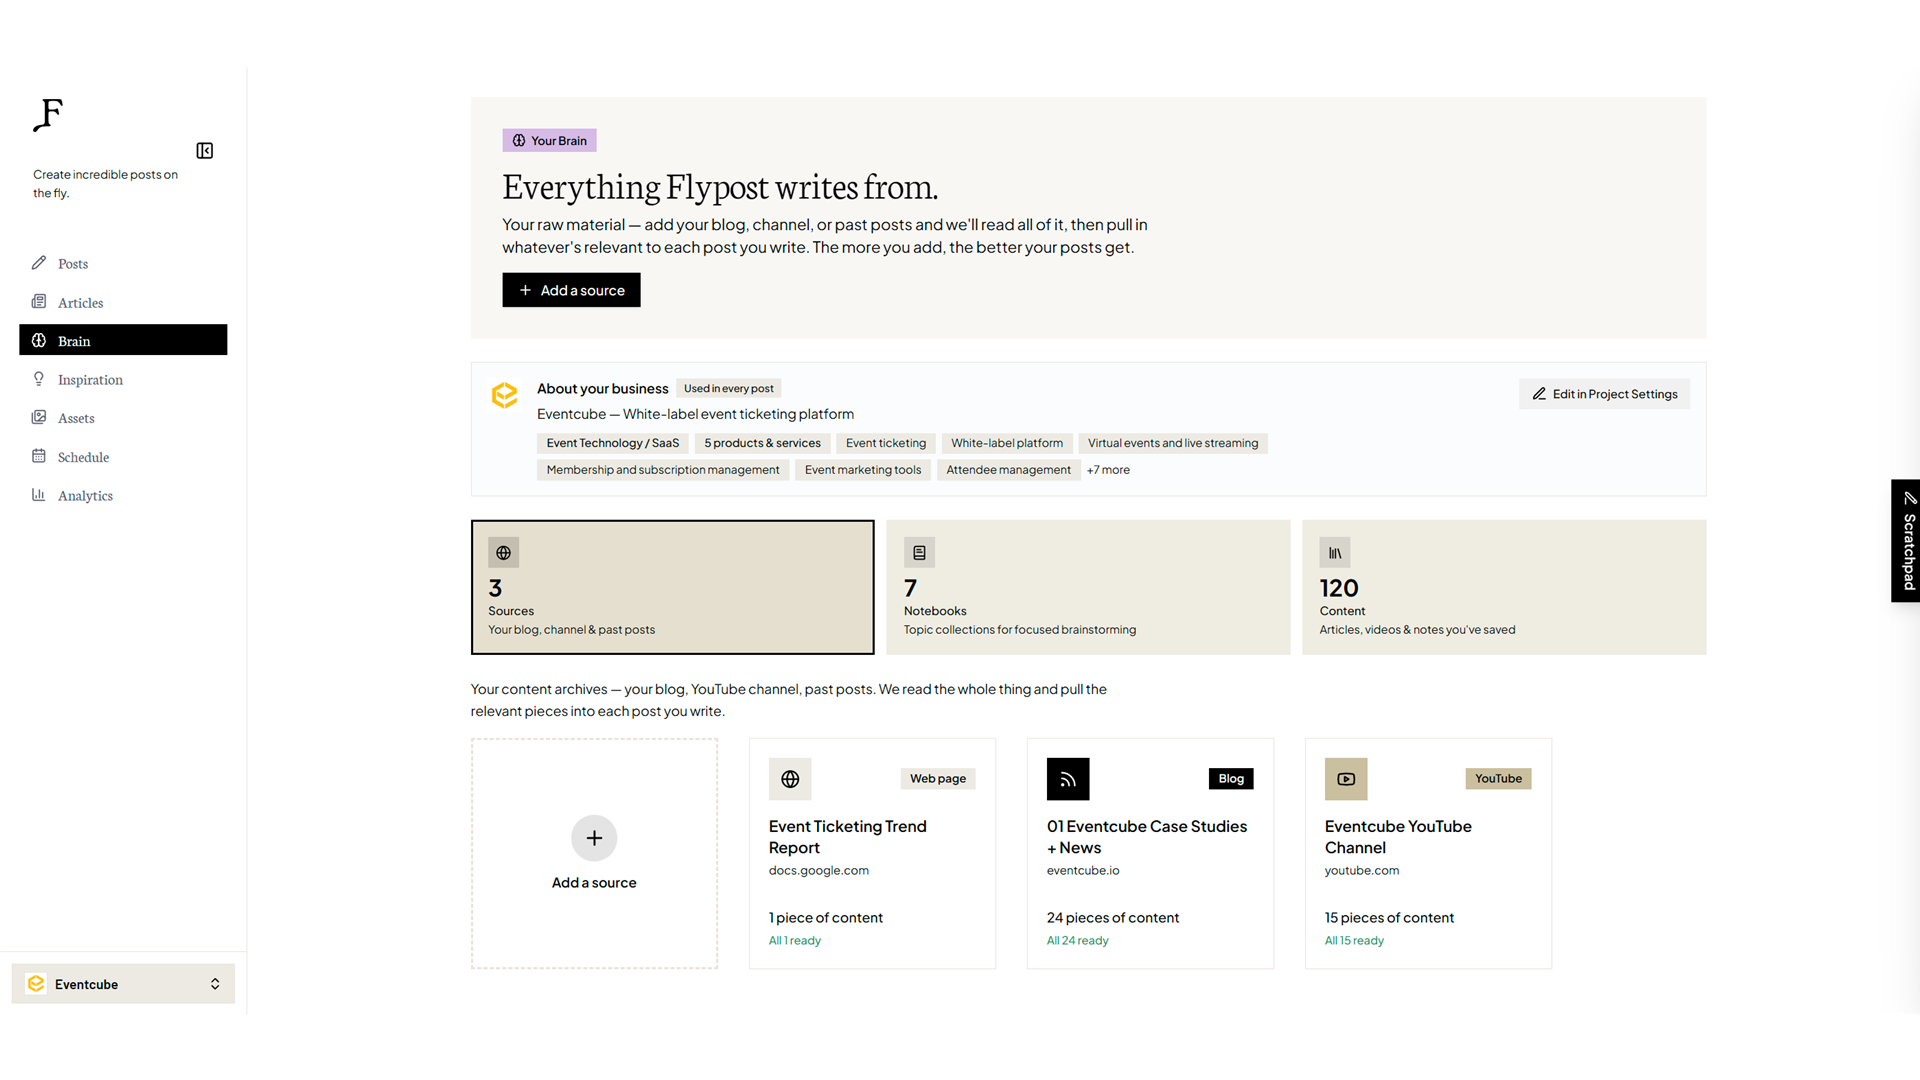
Task: Click the library icon on Content card
Action: click(1335, 553)
